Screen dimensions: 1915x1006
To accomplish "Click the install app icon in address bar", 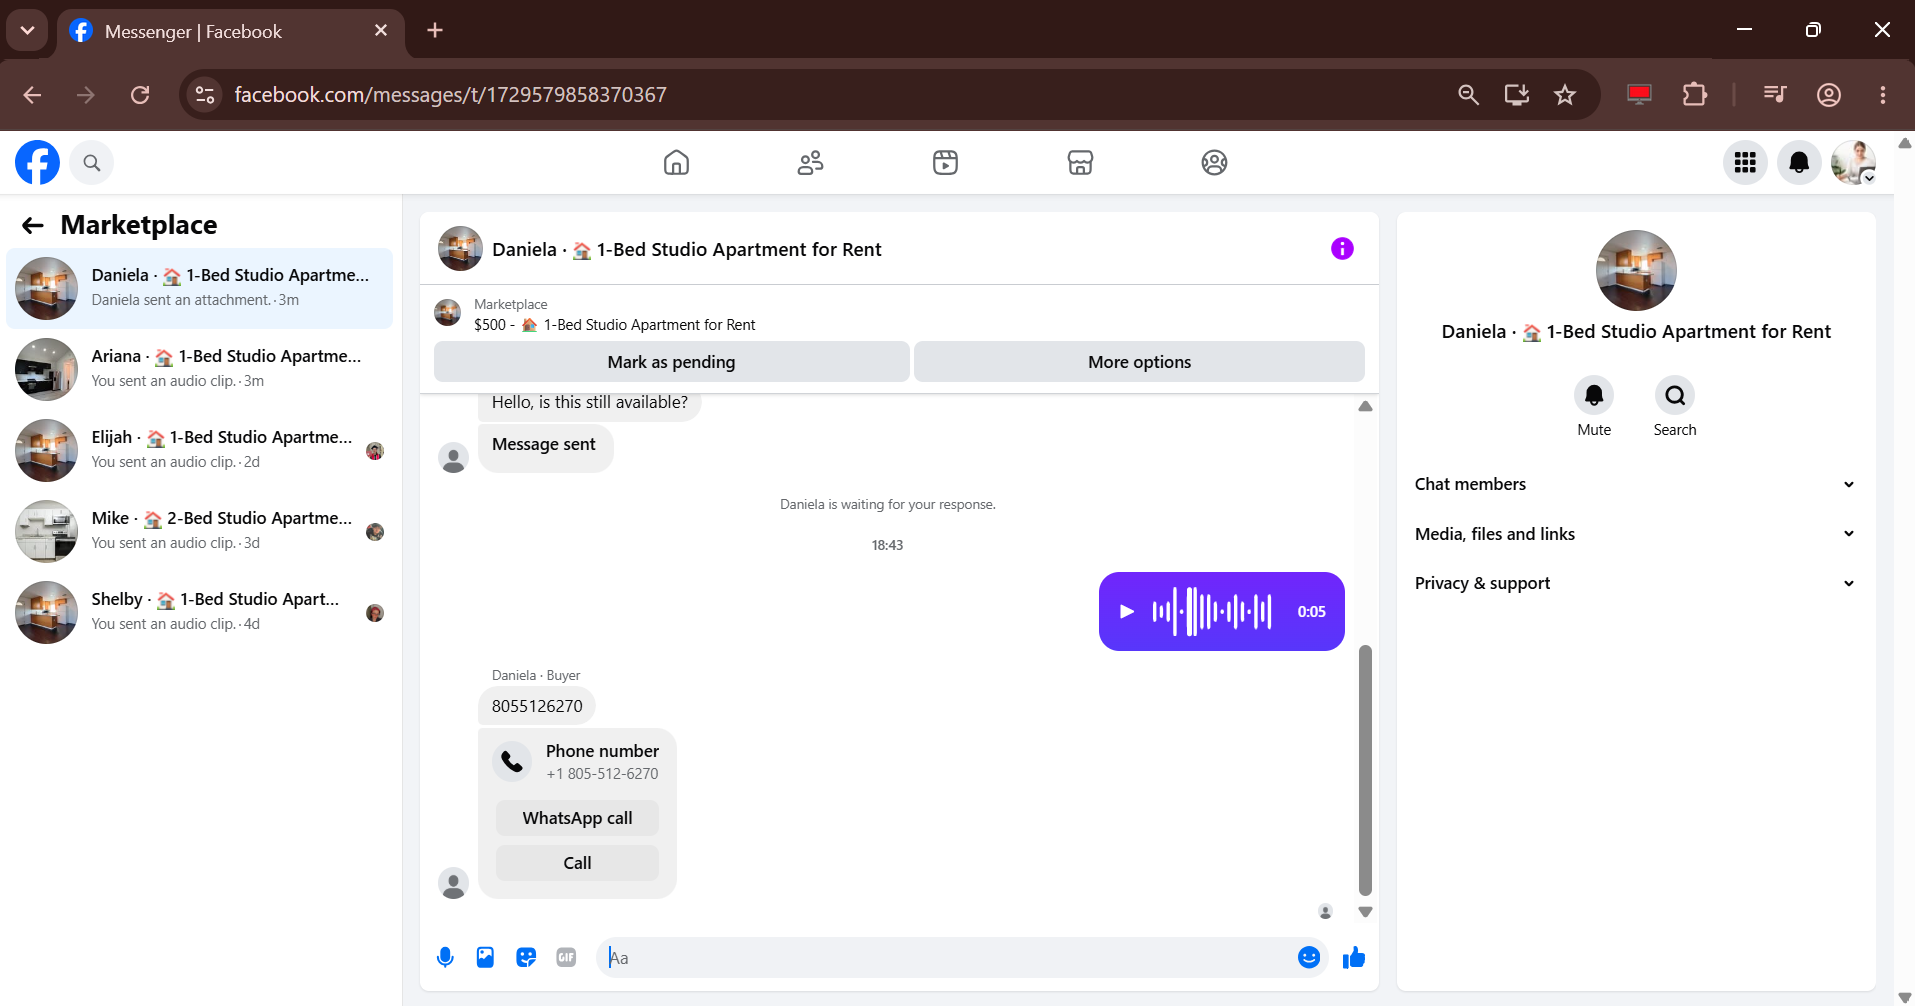I will click(x=1517, y=95).
